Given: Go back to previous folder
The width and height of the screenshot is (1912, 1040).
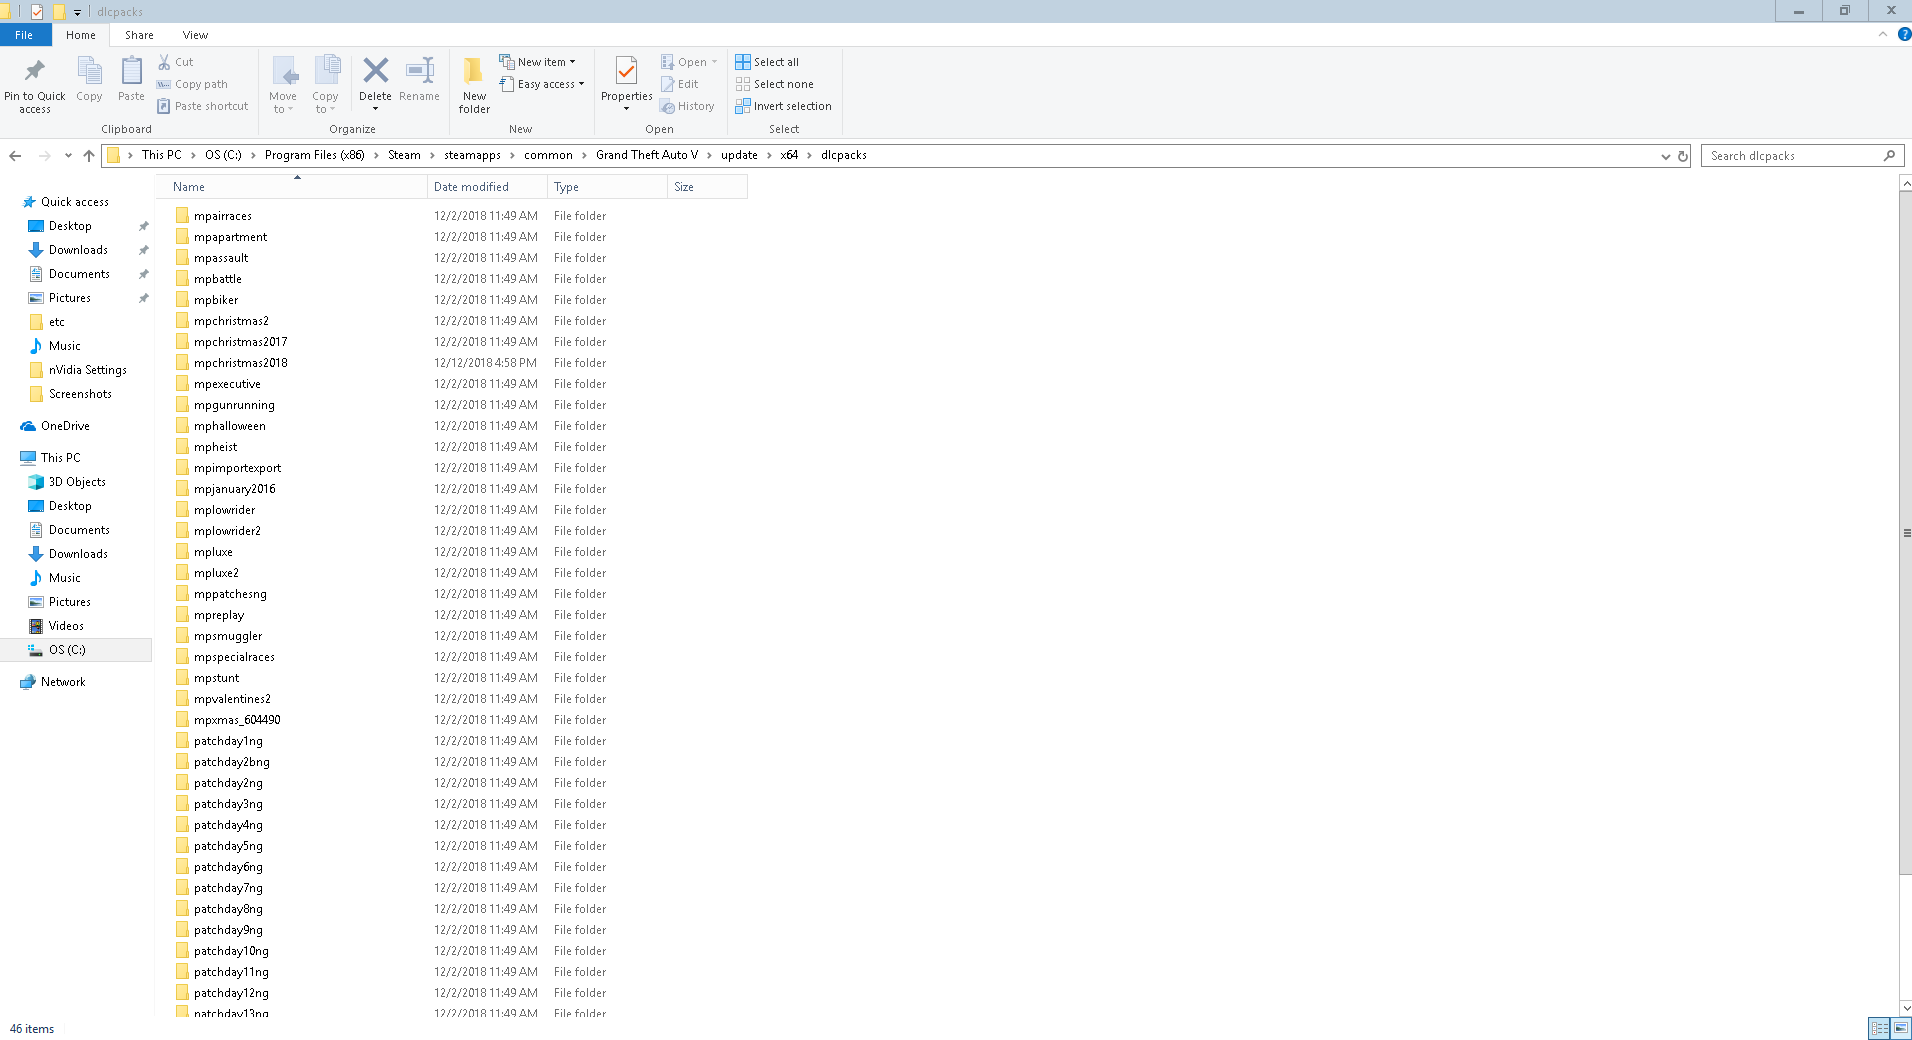Looking at the screenshot, I should (15, 155).
